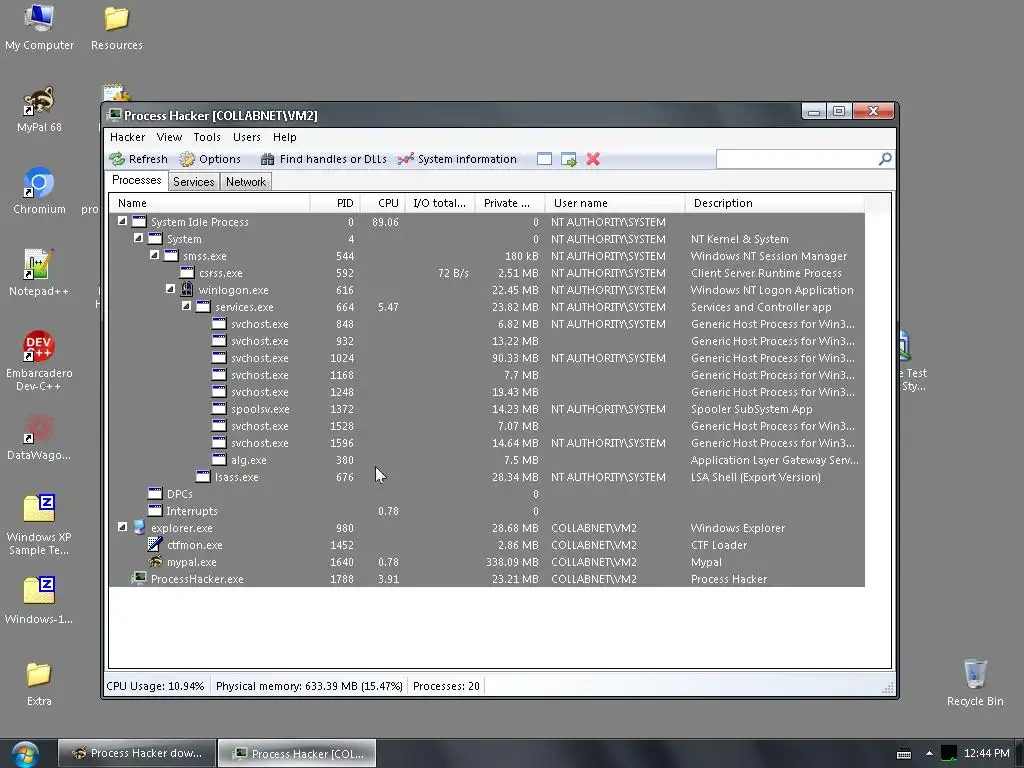Open System information graph button

tap(457, 159)
